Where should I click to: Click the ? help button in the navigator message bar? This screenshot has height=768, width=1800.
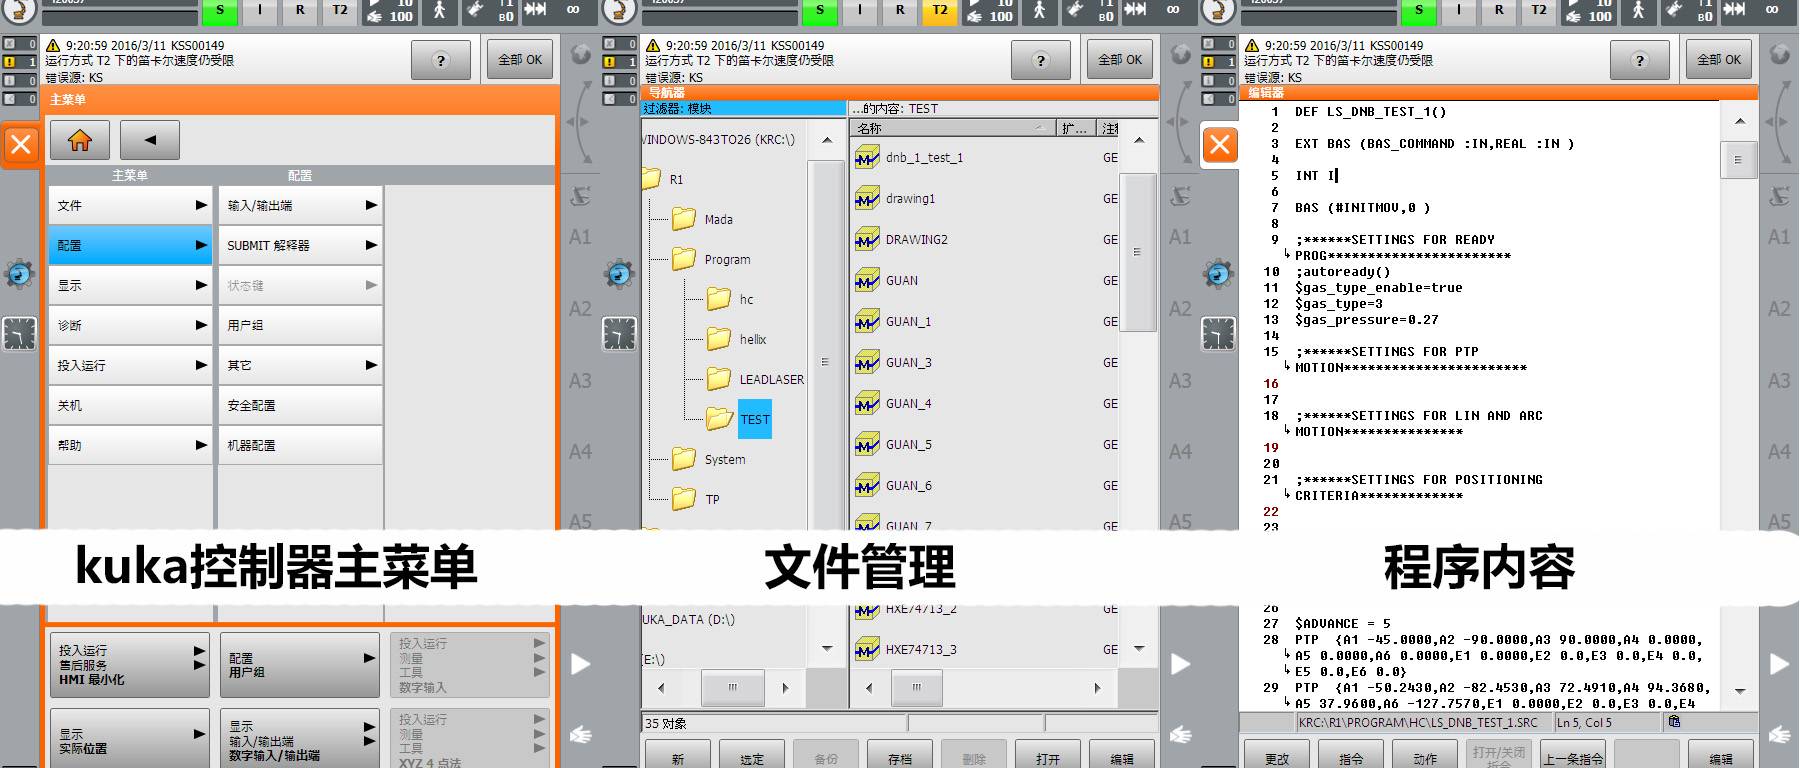pyautogui.click(x=1040, y=60)
